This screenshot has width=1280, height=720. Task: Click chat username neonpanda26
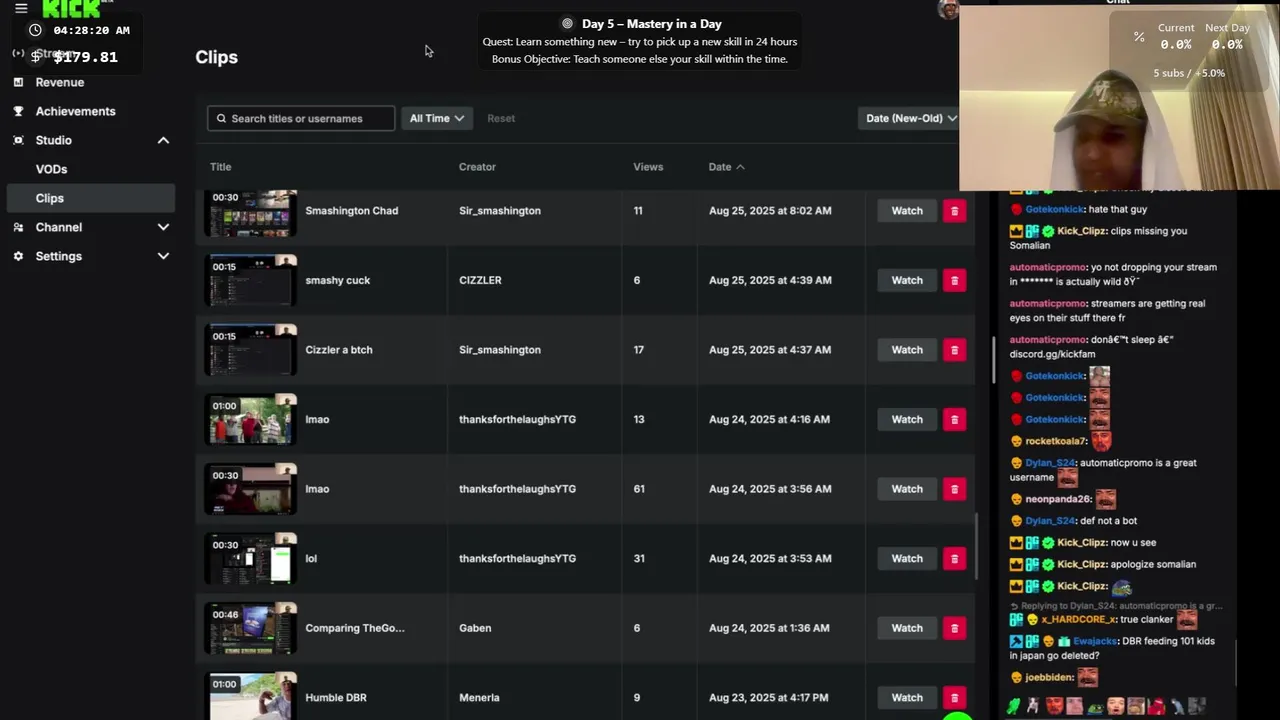click(1058, 499)
